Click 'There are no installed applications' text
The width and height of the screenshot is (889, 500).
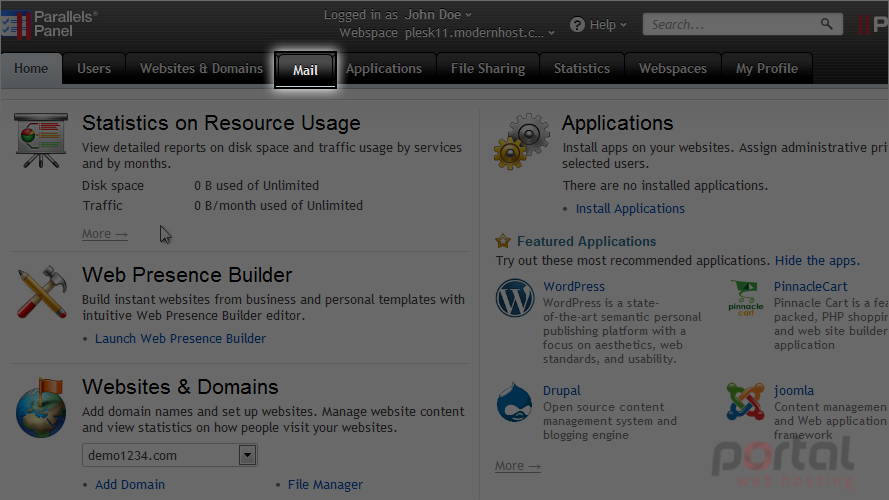pyautogui.click(x=665, y=185)
